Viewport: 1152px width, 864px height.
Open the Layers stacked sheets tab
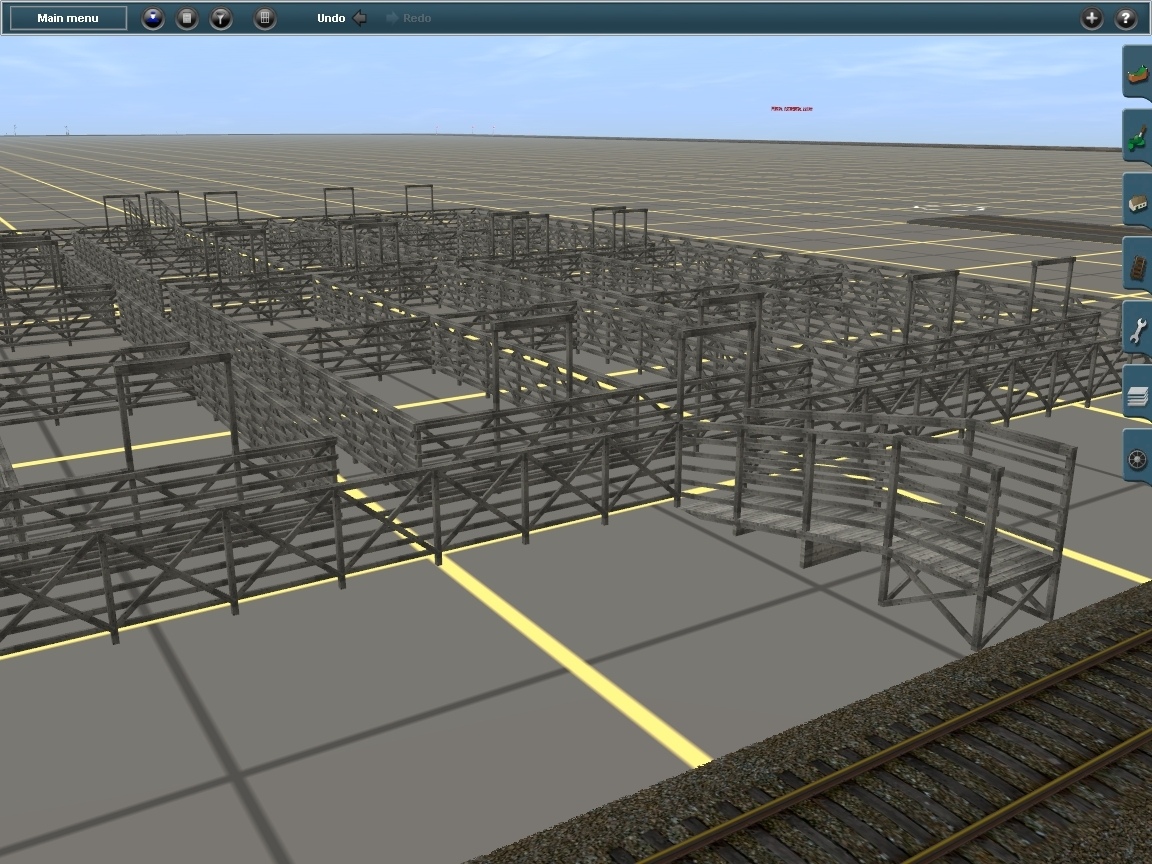pyautogui.click(x=1137, y=396)
